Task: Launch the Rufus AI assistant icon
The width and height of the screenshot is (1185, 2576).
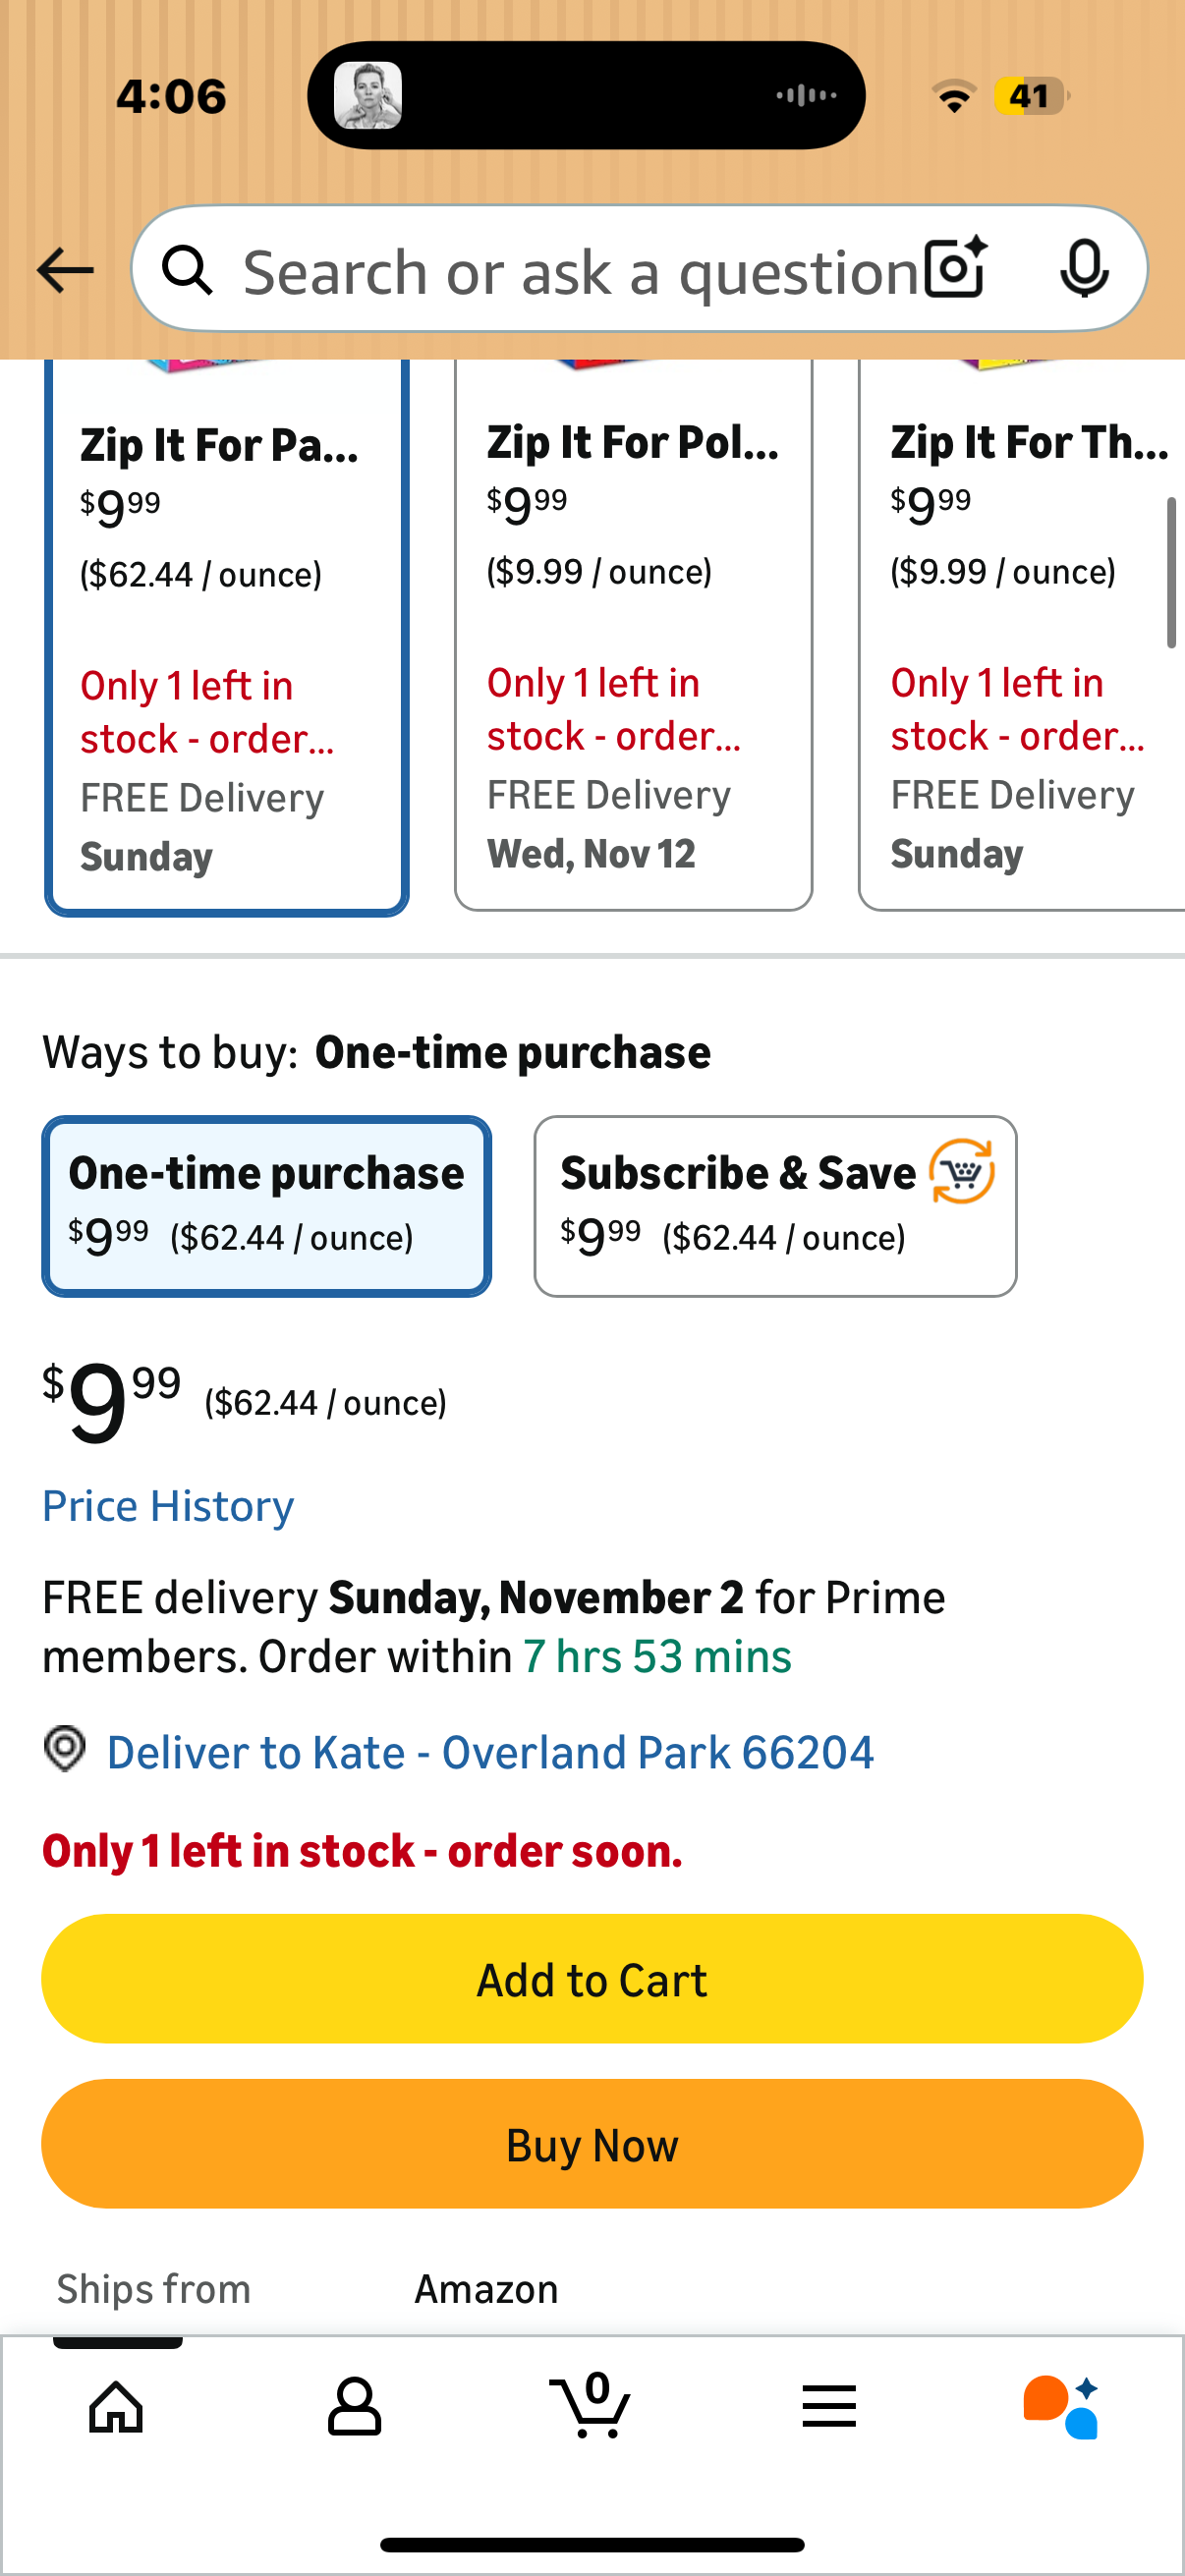Action: tap(1061, 2406)
